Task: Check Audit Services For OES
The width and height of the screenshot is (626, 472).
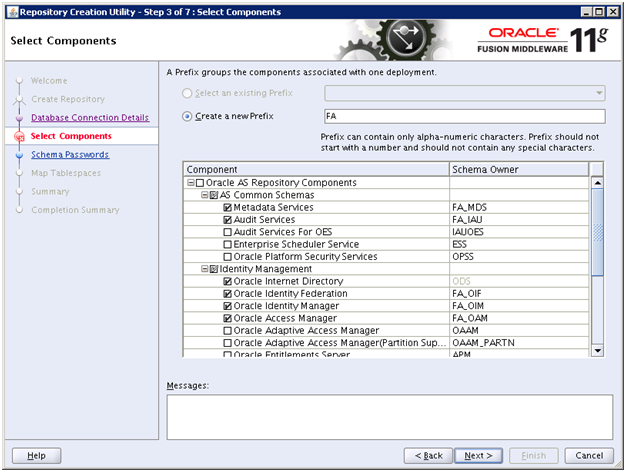Action: pos(228,232)
